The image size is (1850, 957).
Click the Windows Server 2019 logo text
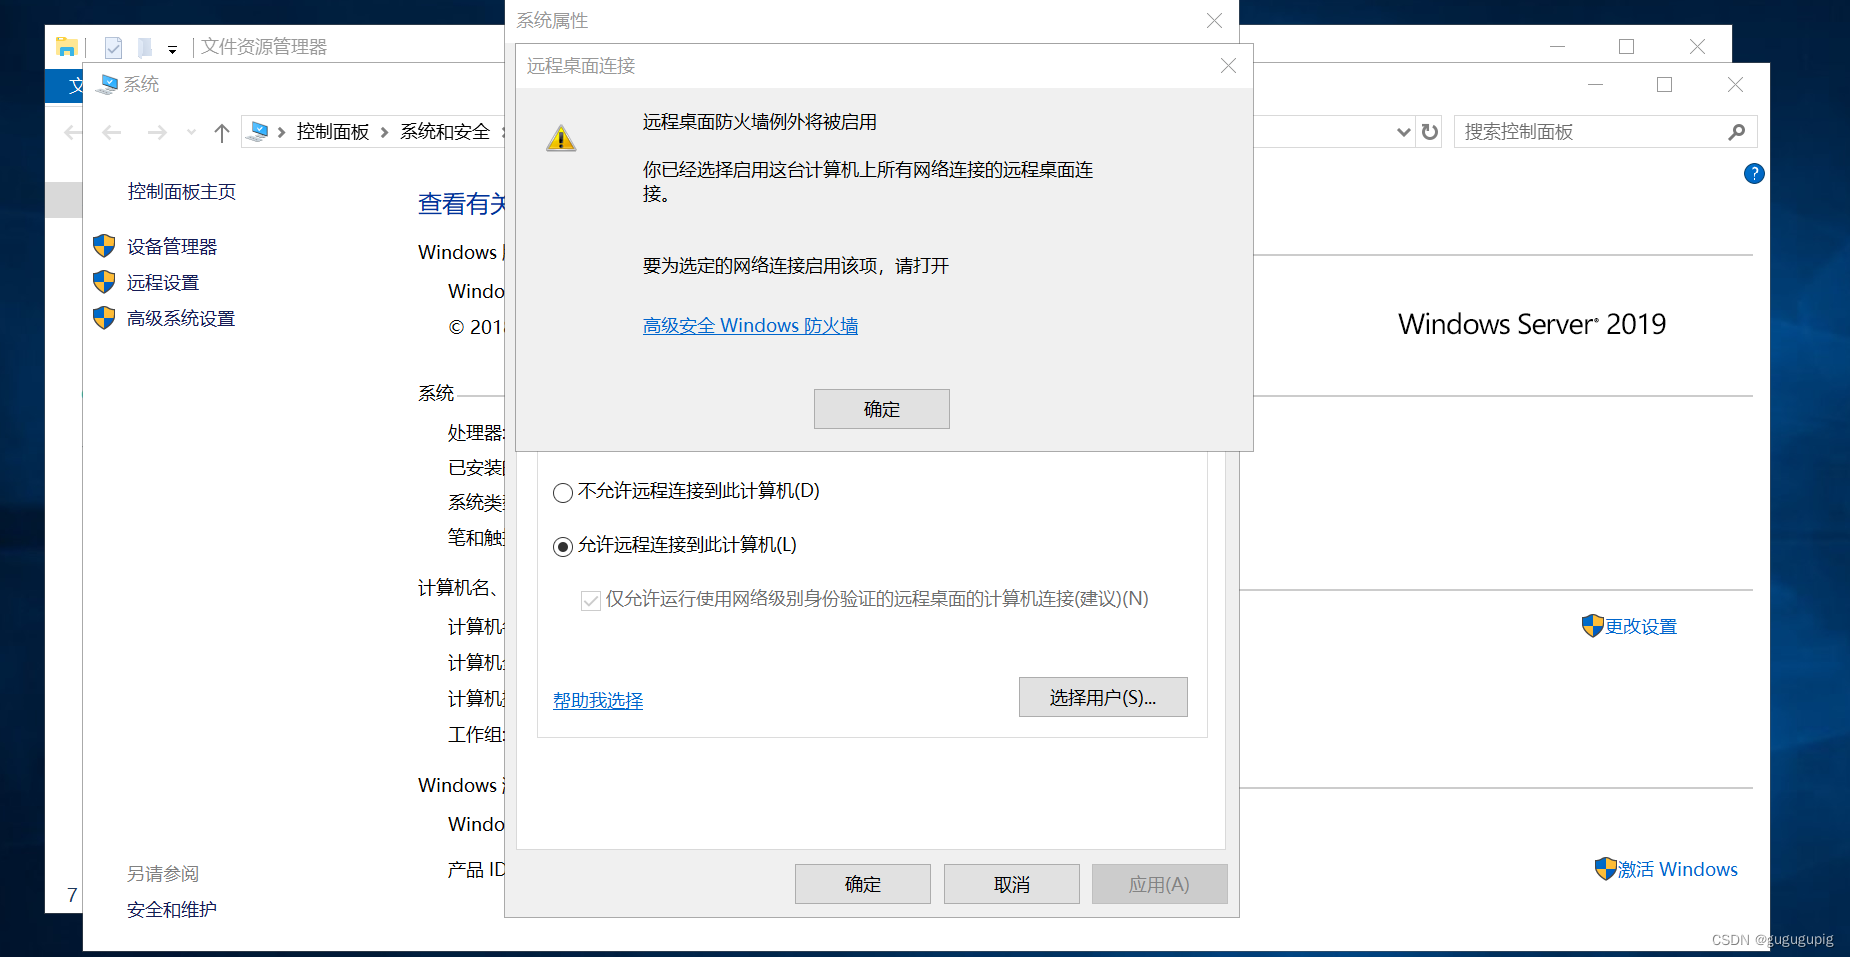(x=1532, y=324)
